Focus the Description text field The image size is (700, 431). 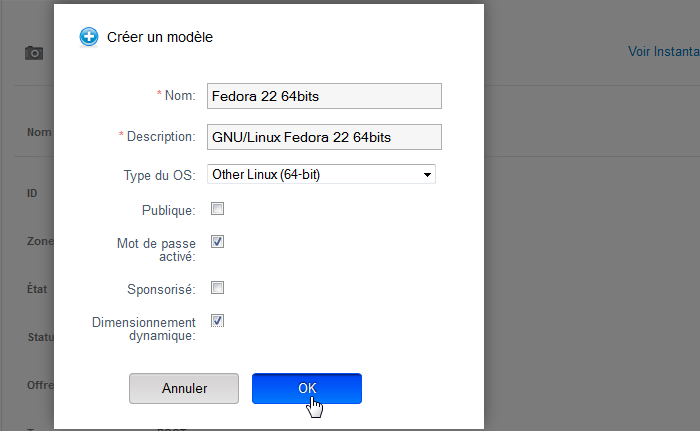[324, 136]
